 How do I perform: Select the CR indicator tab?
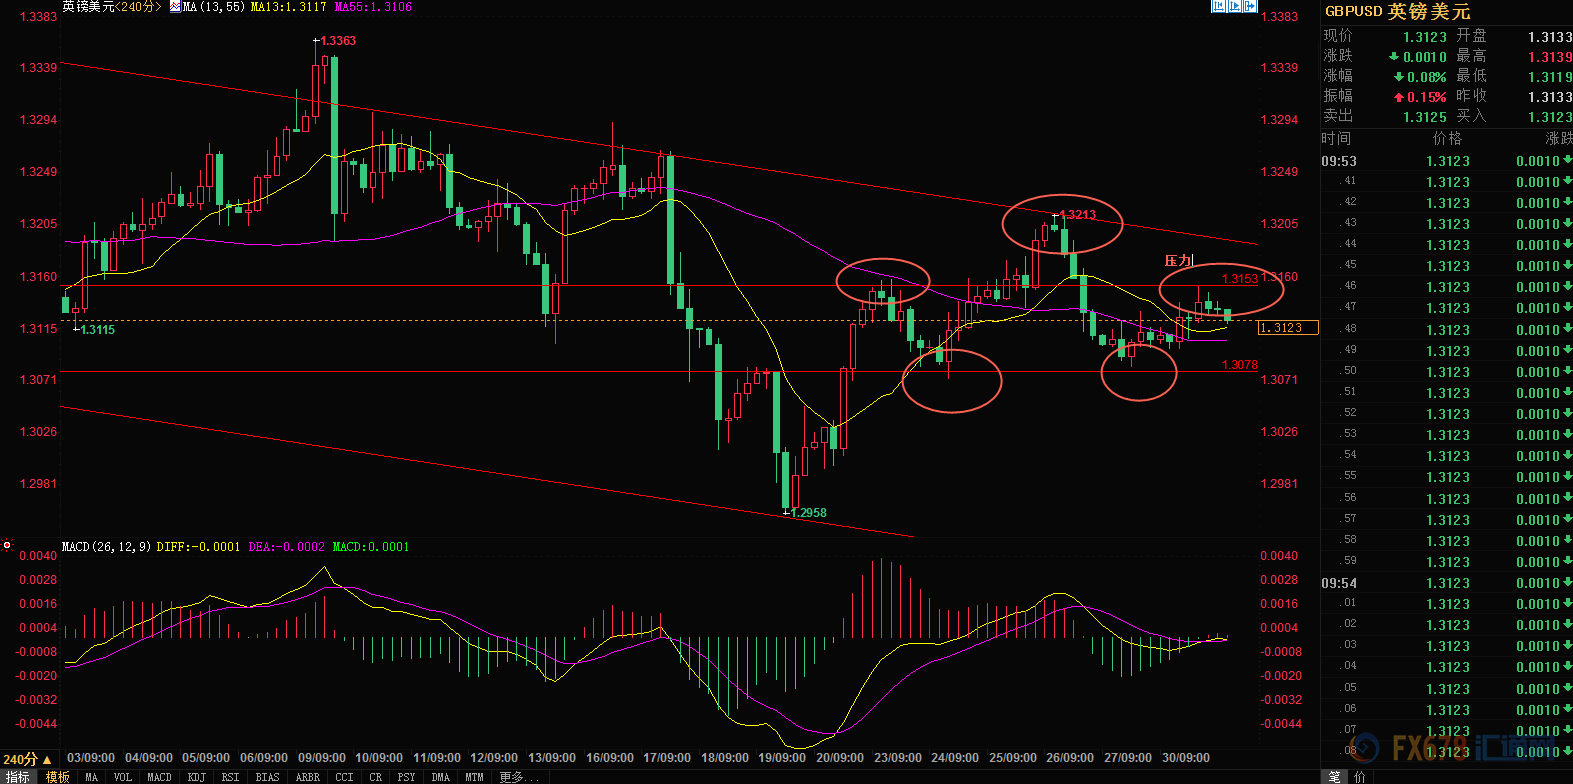click(x=375, y=777)
